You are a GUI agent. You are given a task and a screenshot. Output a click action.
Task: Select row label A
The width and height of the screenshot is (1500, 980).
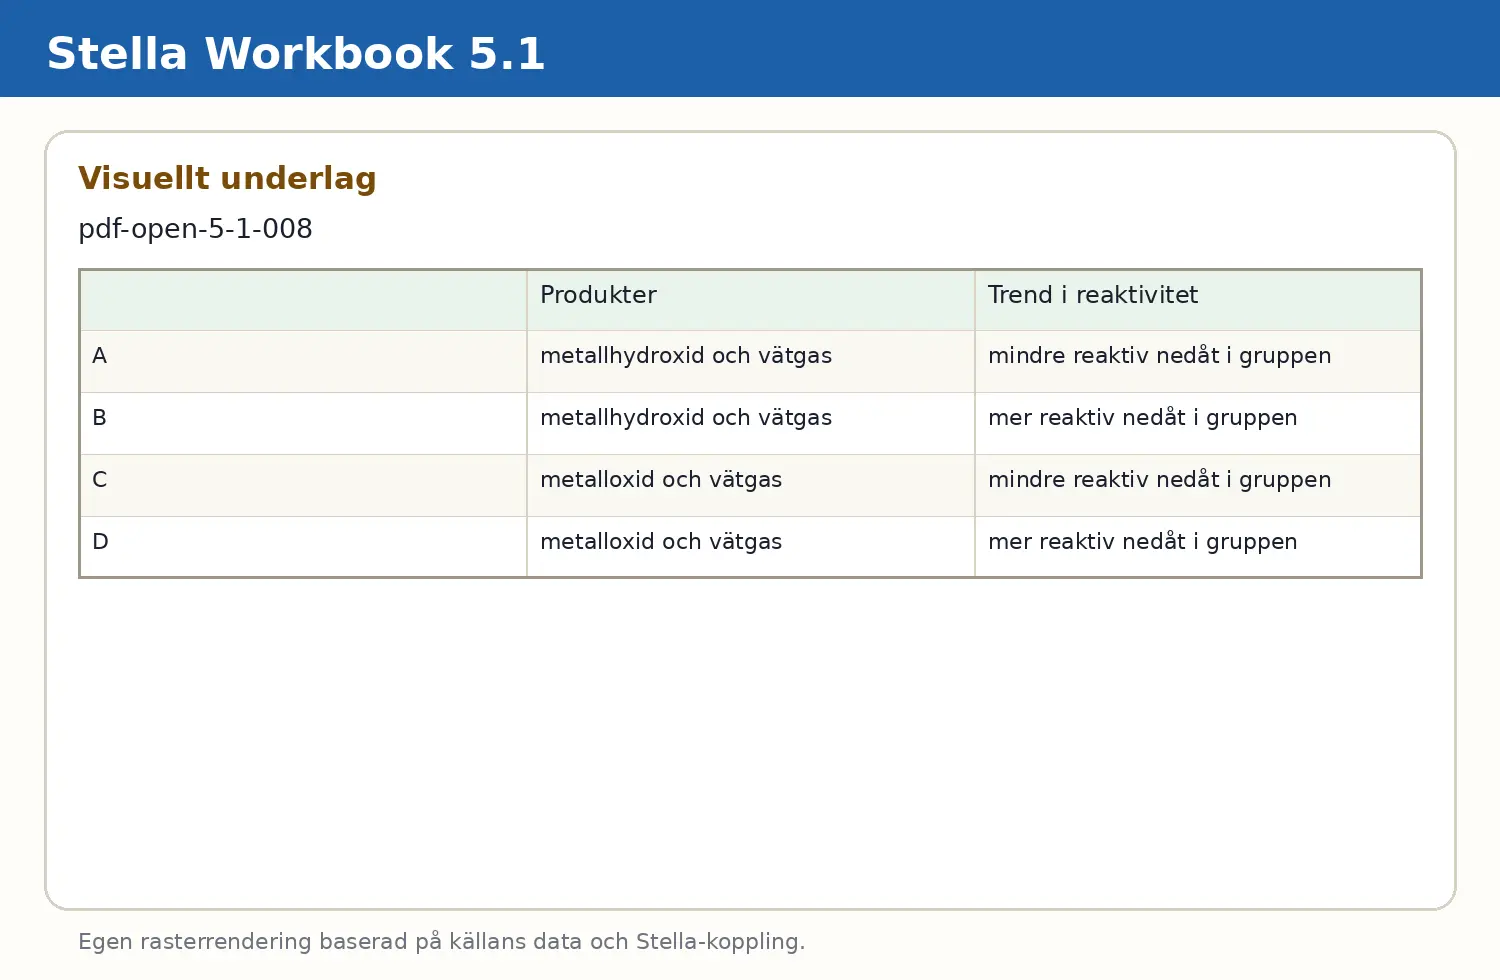coord(303,362)
